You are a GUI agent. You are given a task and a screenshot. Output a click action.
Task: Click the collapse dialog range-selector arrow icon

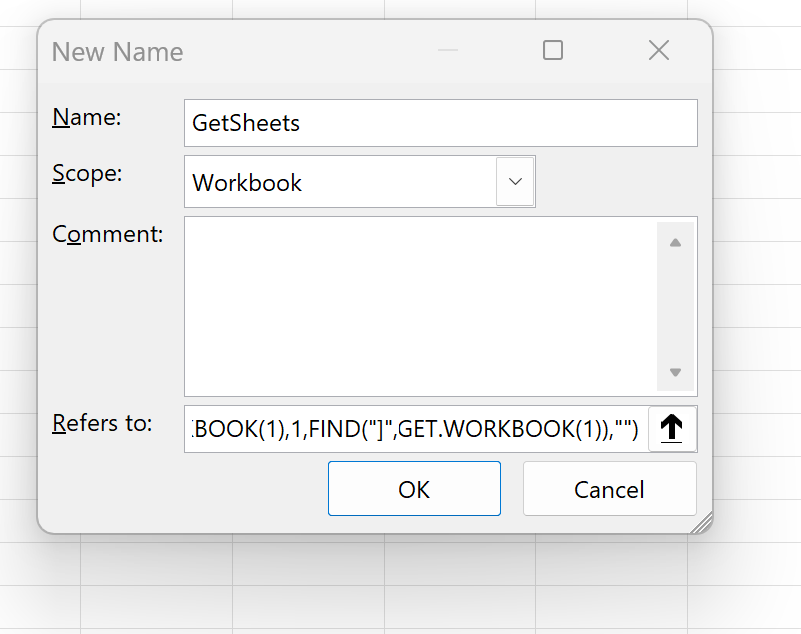pos(672,429)
